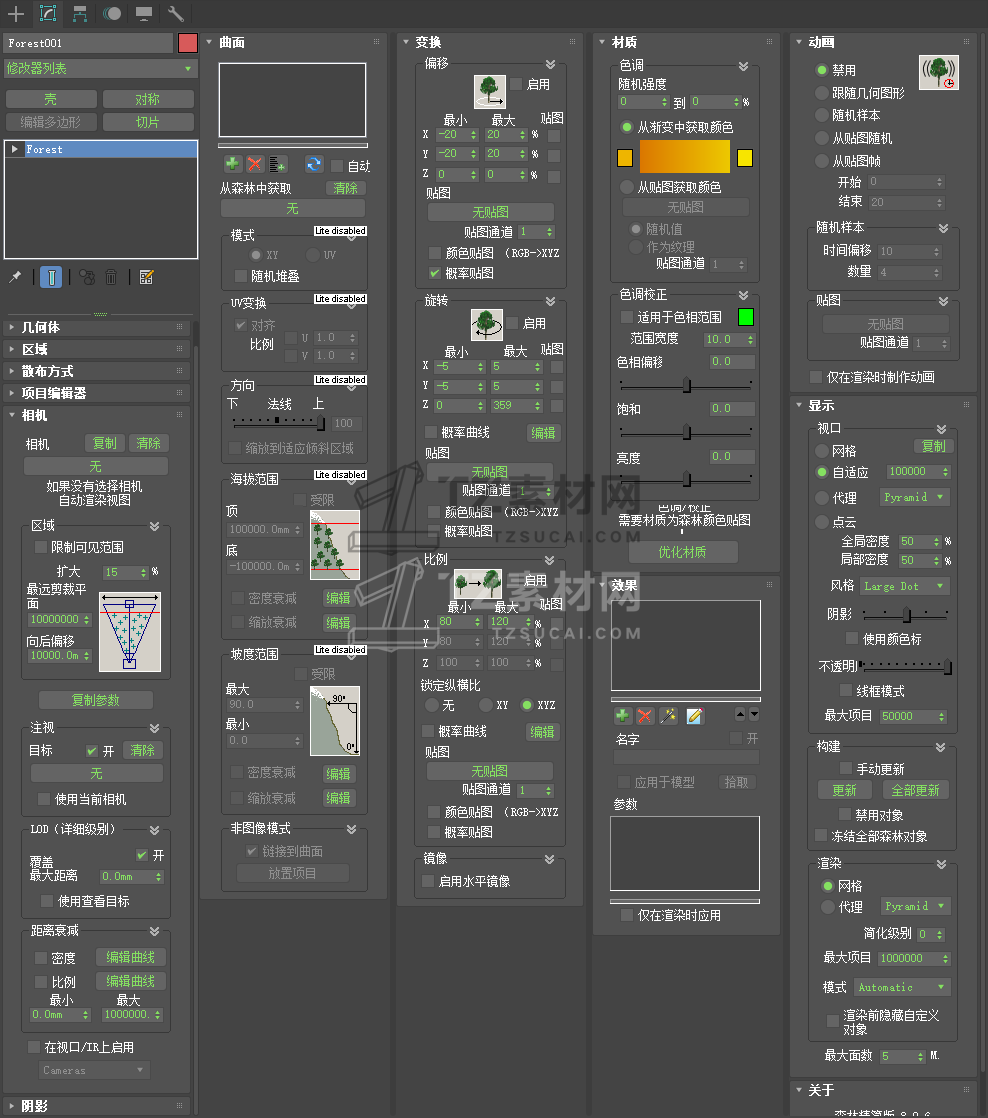Open the Display command panel tab
988x1118 pixels.
[x=143, y=13]
